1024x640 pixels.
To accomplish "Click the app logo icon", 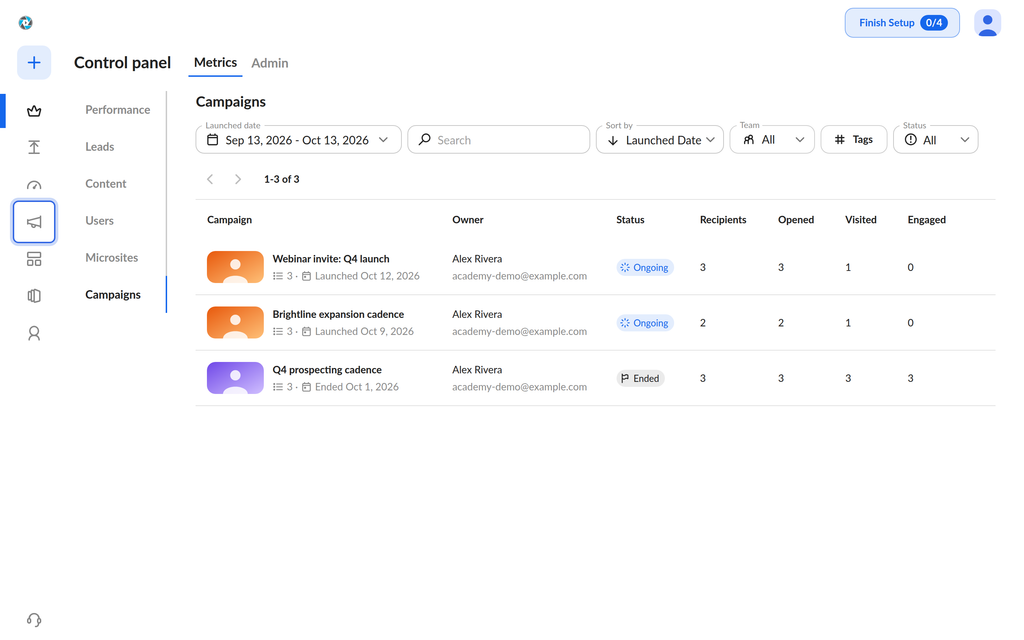I will click(x=25, y=23).
